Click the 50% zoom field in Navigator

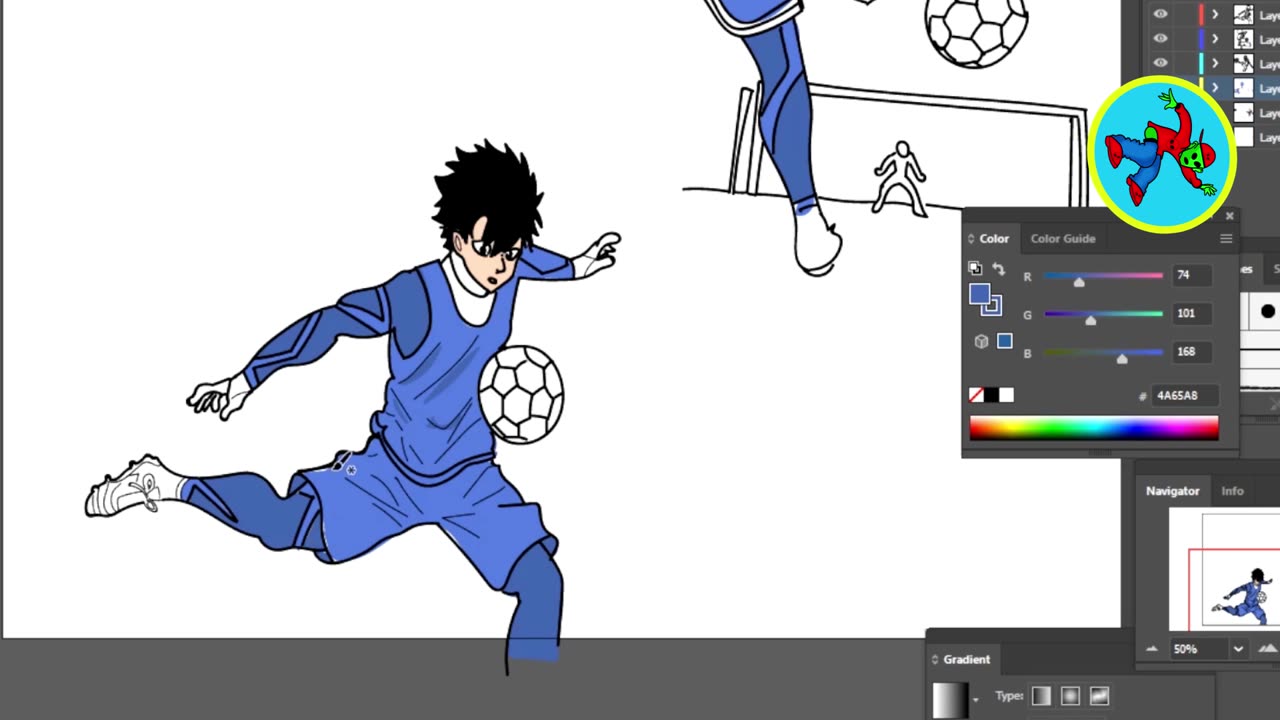[x=1197, y=649]
